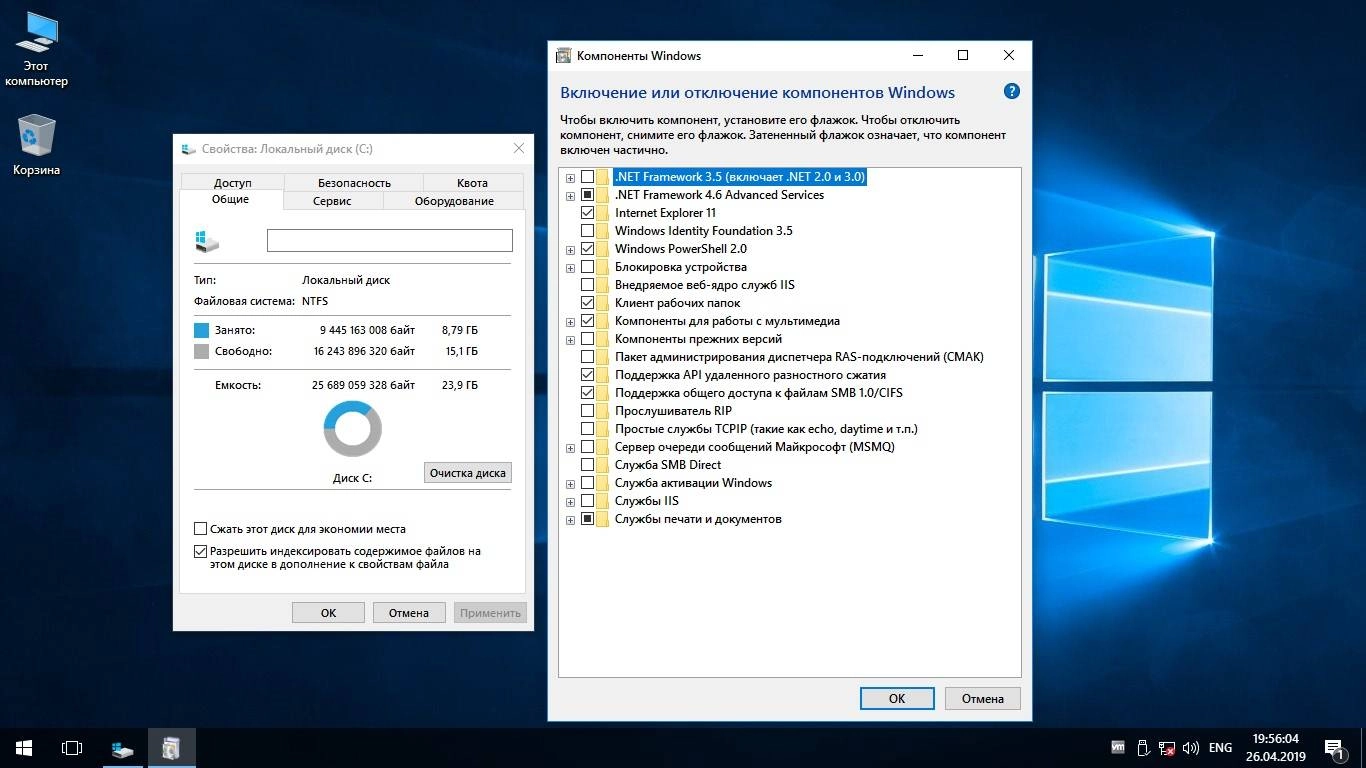This screenshot has width=1366, height=768.
Task: Expand Сервер очереди сообщений (MSMQ) node
Action: point(570,448)
